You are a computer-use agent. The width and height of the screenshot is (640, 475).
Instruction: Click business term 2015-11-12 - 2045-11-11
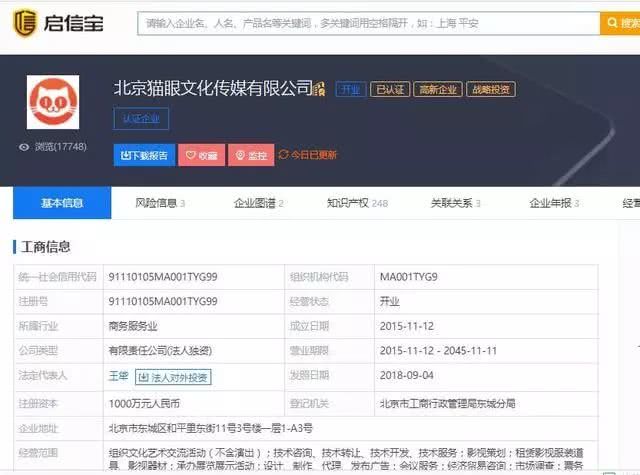[x=438, y=351]
